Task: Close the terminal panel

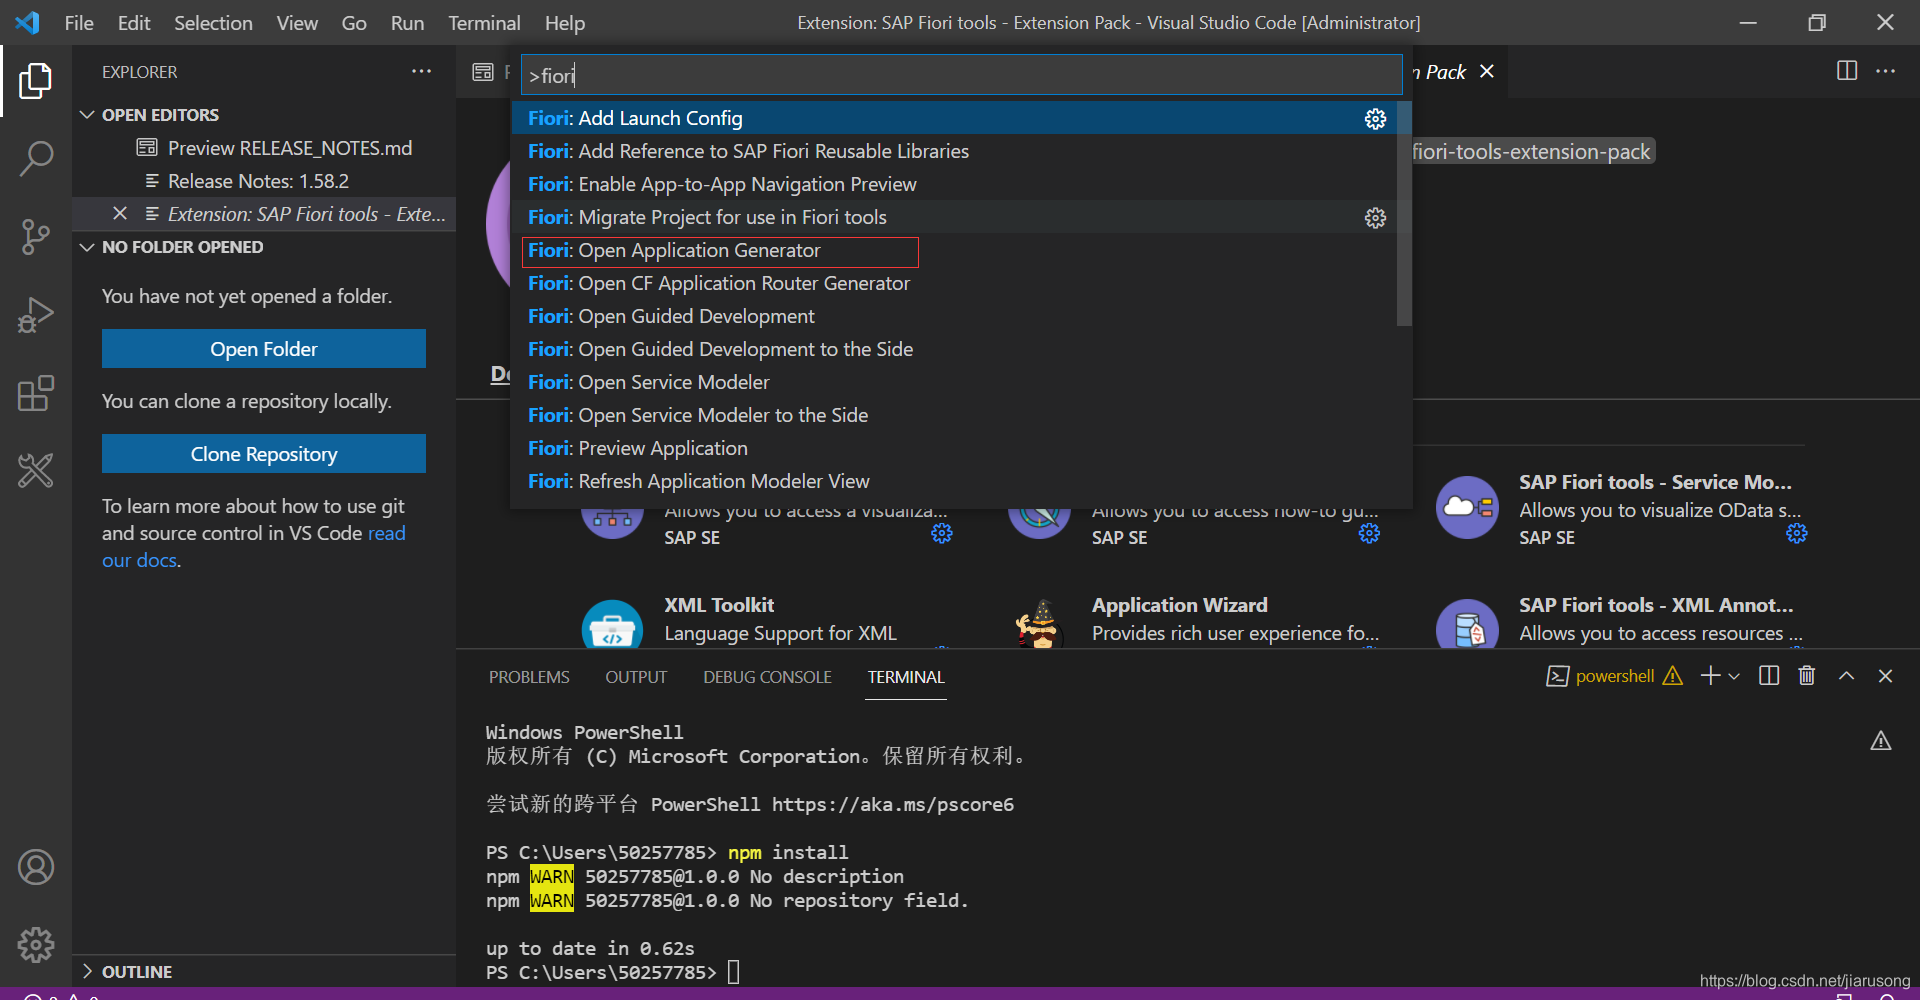Action: pyautogui.click(x=1885, y=676)
